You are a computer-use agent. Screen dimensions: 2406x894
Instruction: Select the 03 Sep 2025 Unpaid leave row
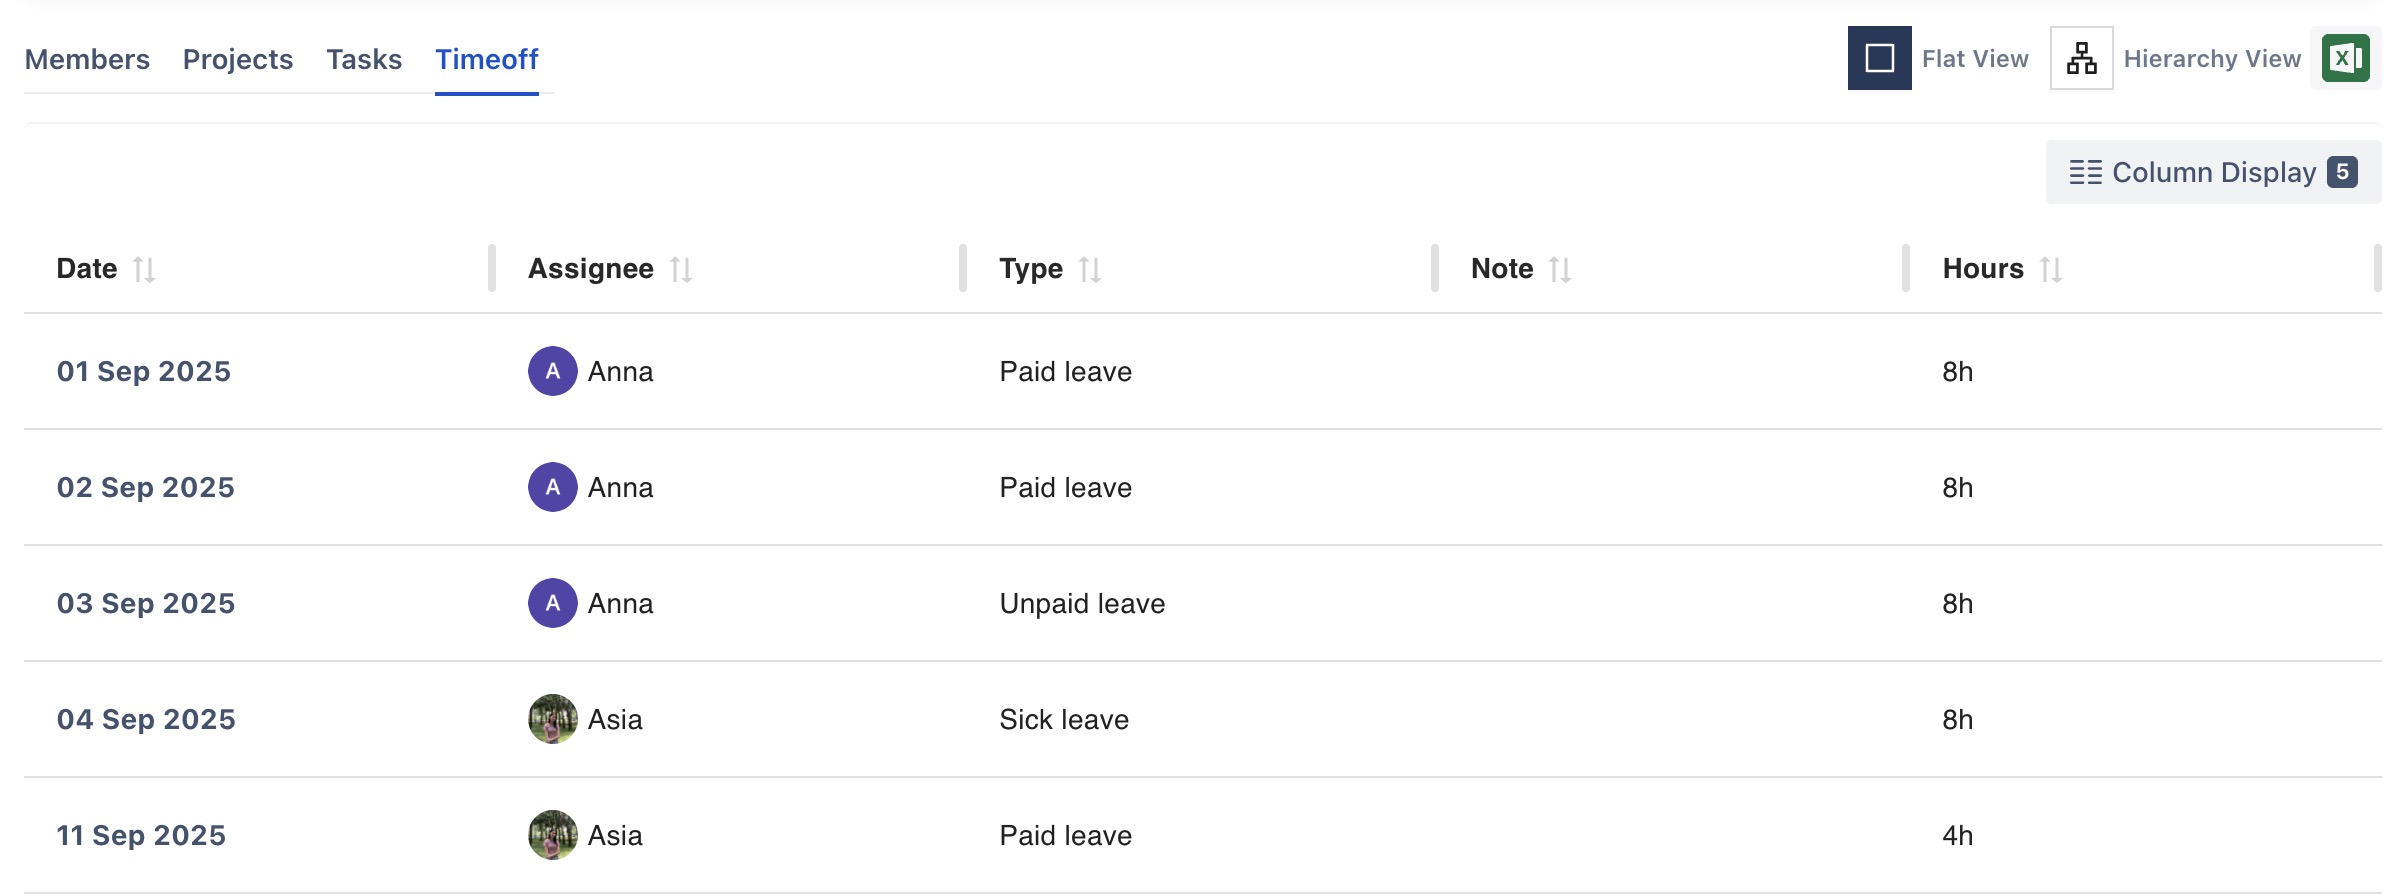tap(1082, 604)
